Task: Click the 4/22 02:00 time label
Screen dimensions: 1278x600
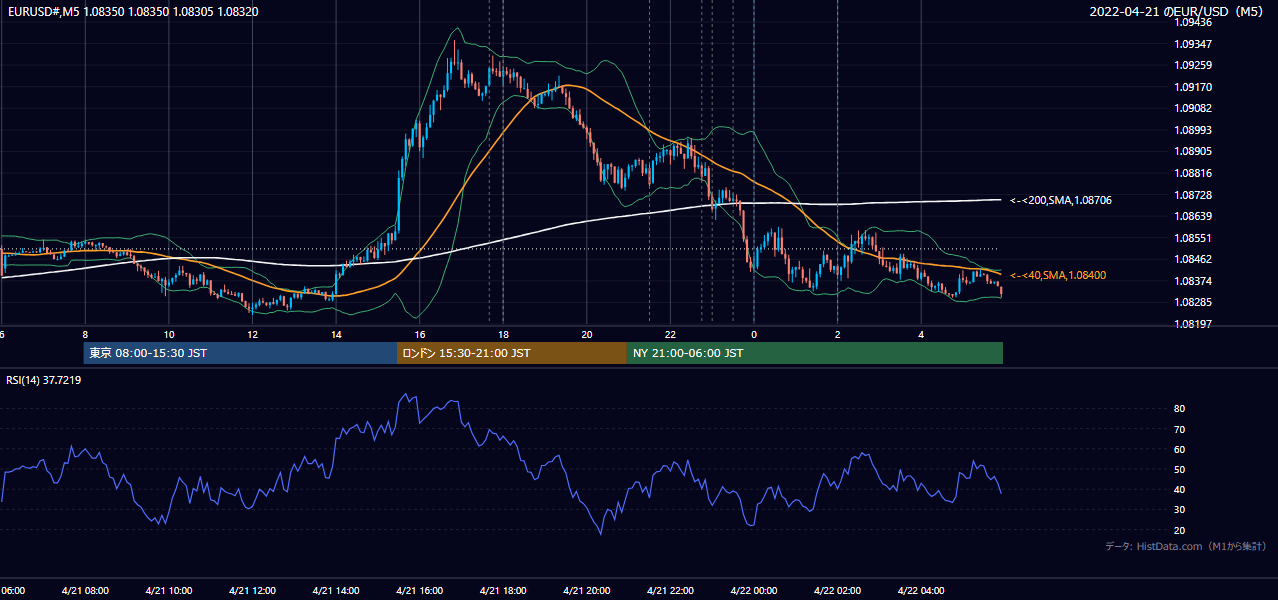Action: 838,590
